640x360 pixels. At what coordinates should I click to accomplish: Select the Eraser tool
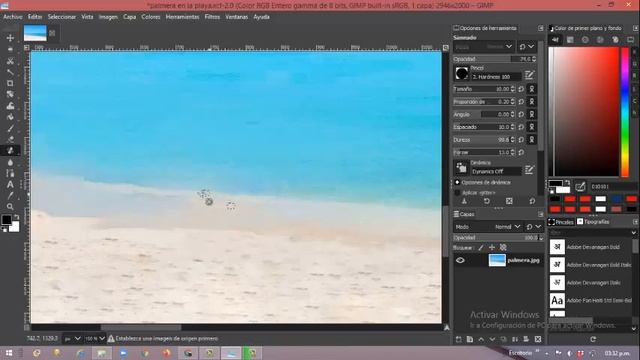point(10,139)
